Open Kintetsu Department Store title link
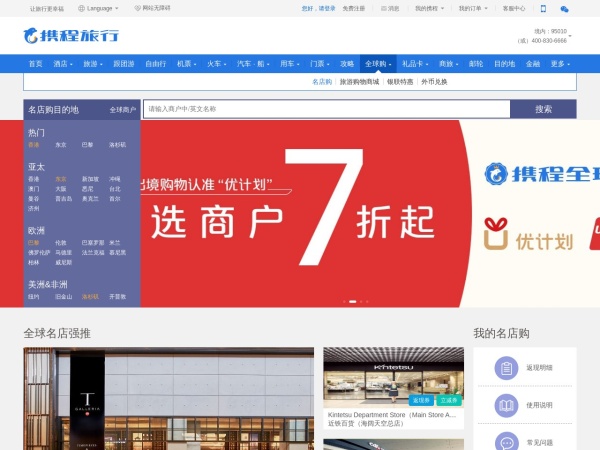This screenshot has height=450, width=600. pos(392,415)
